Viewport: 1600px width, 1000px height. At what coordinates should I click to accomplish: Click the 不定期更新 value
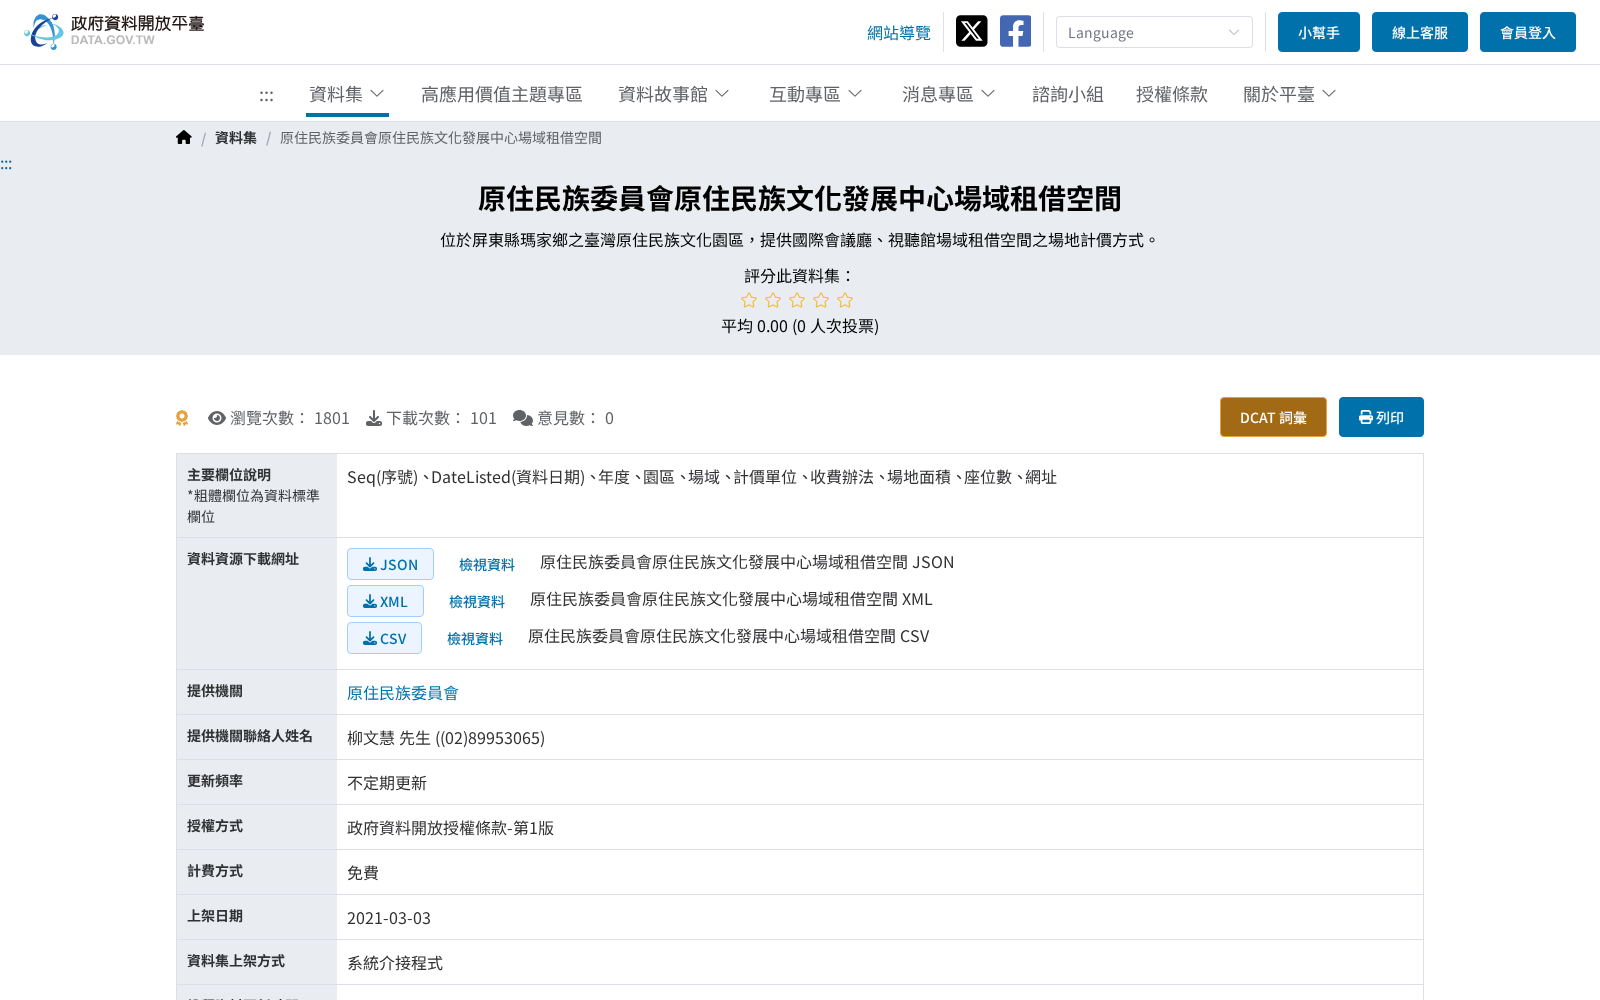click(387, 783)
